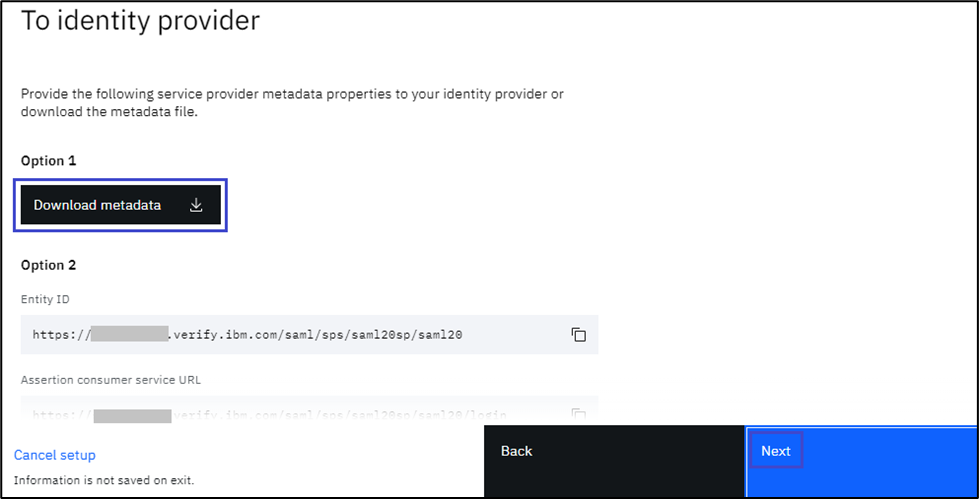Image resolution: width=979 pixels, height=499 pixels.
Task: Click the To identity provider heading
Action: click(x=140, y=21)
